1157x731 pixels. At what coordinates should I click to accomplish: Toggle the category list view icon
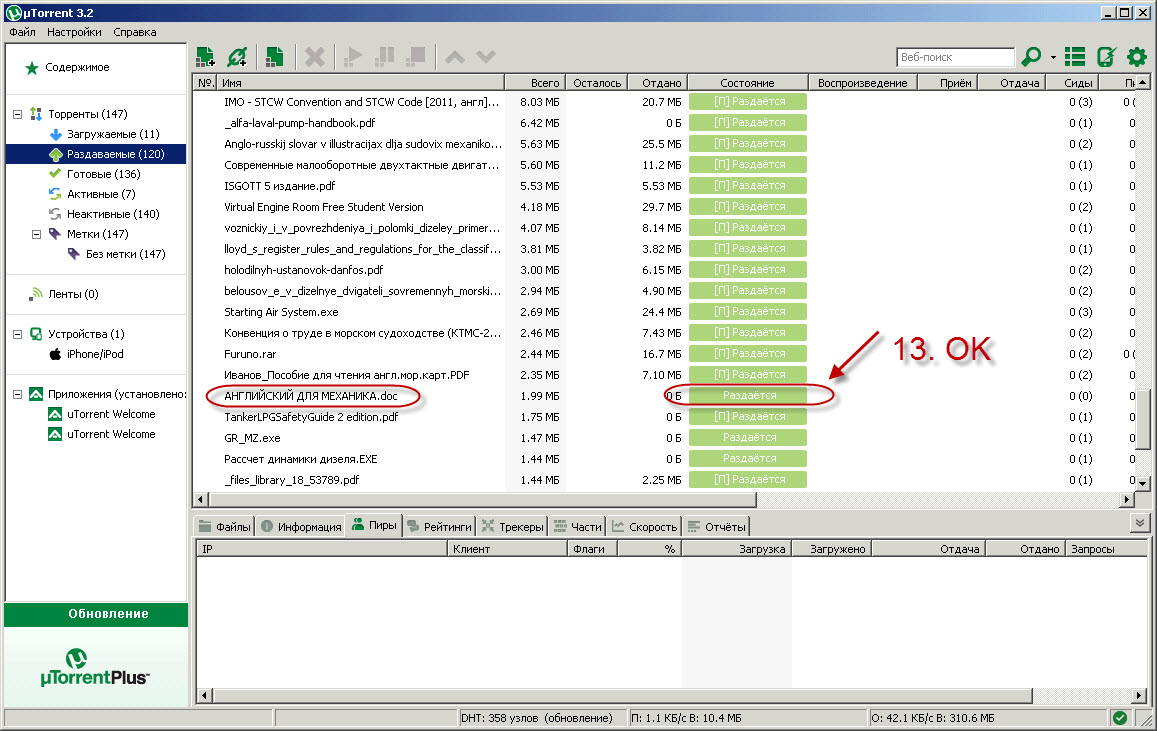pos(1075,57)
